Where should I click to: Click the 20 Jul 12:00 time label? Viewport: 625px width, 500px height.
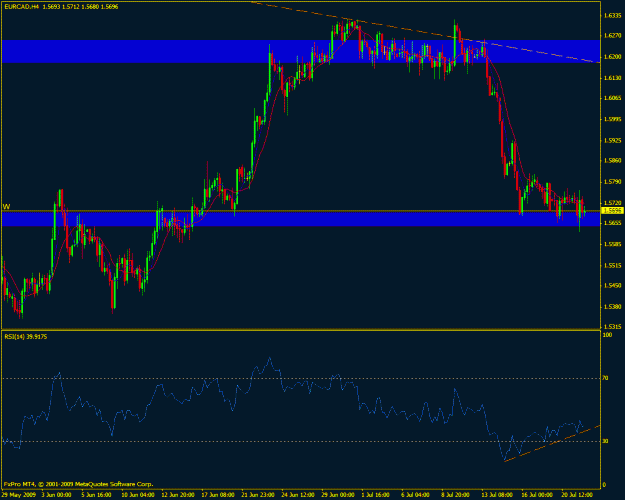point(577,495)
